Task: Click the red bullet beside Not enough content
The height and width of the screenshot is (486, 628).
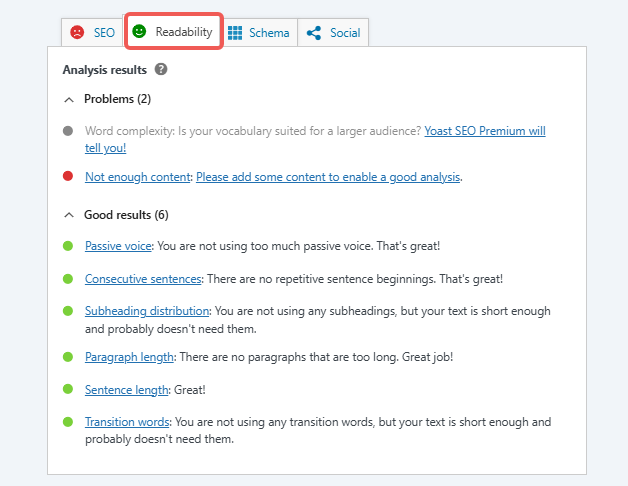Action: tap(68, 177)
